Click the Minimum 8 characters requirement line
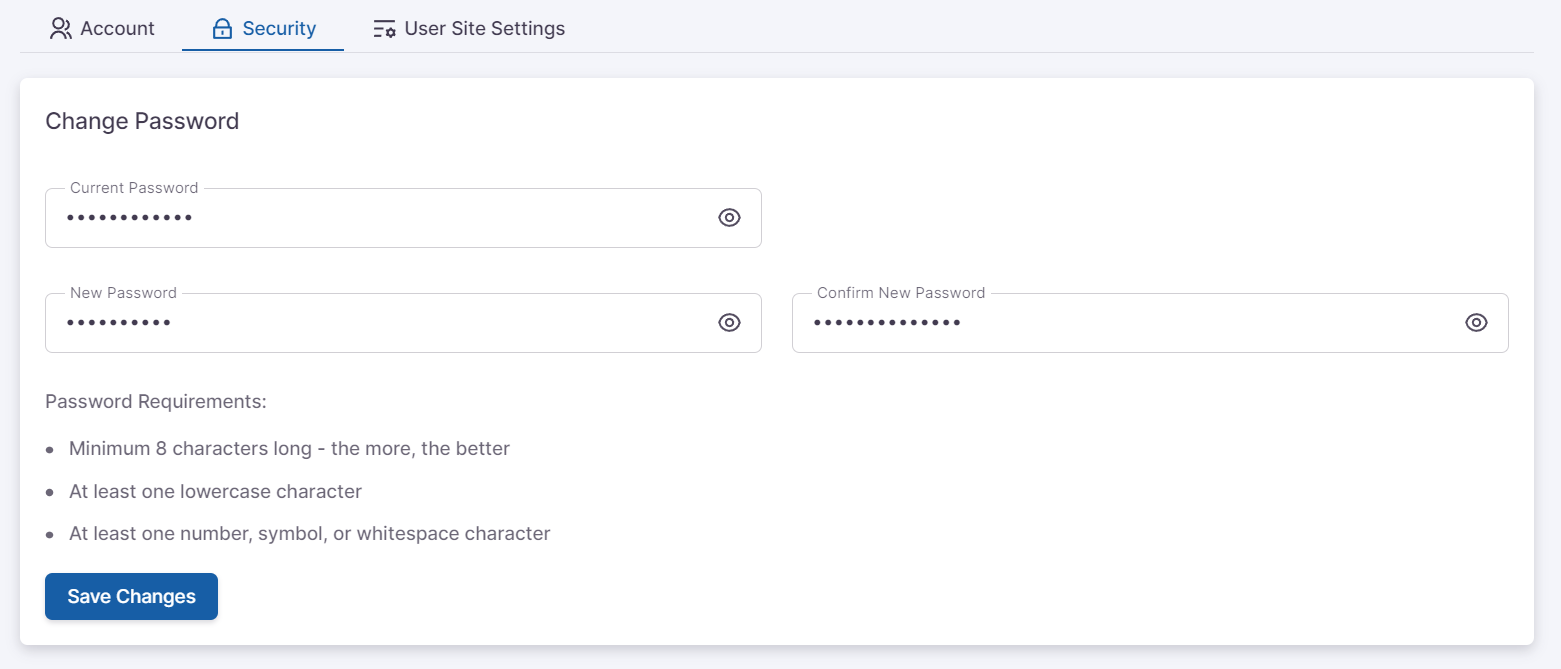This screenshot has width=1561, height=669. tap(289, 449)
